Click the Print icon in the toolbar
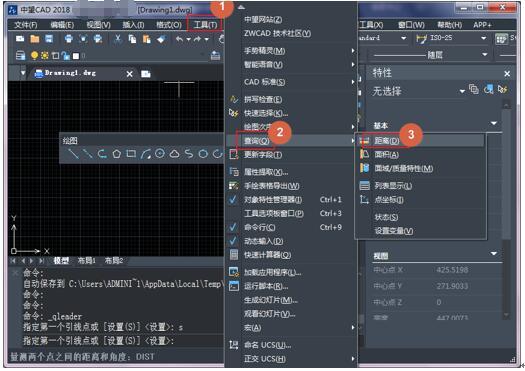This screenshot has height=371, width=525. (x=69, y=39)
